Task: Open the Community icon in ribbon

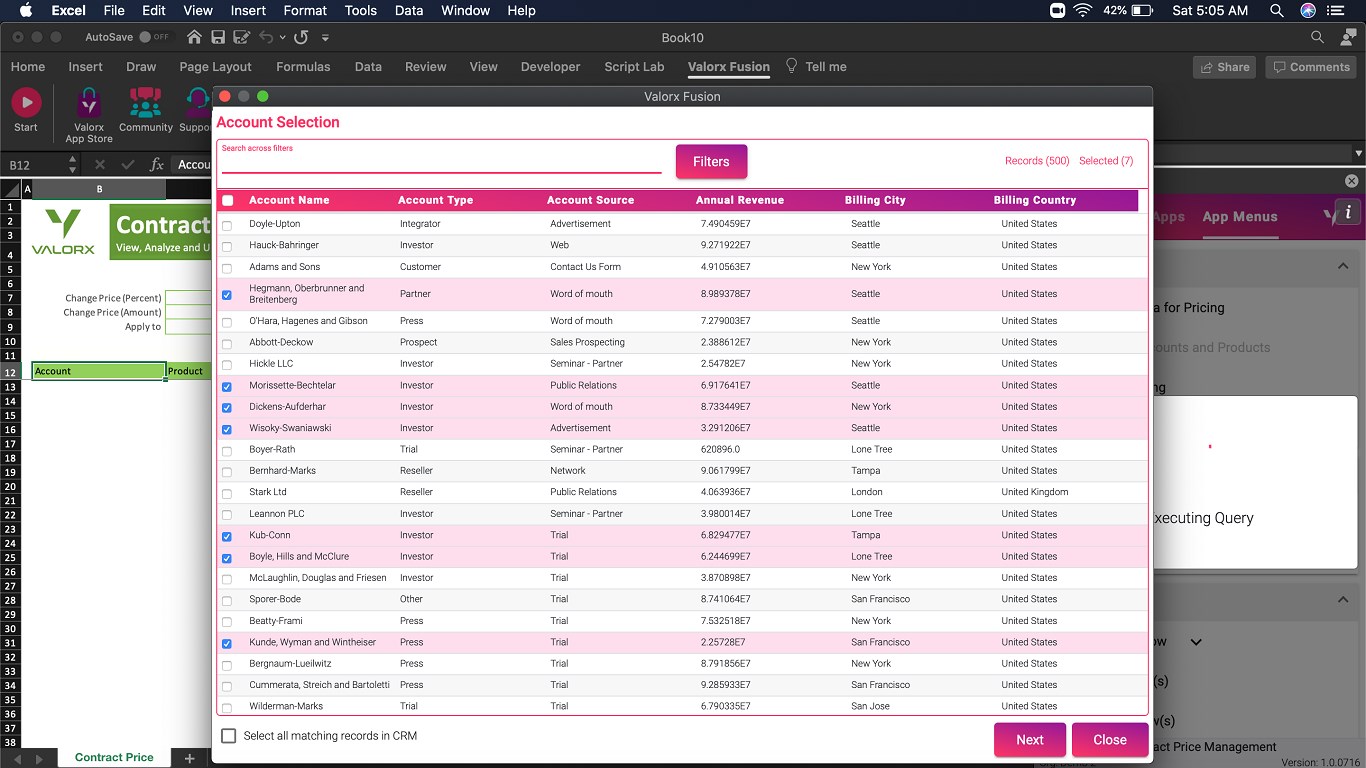Action: [x=146, y=103]
